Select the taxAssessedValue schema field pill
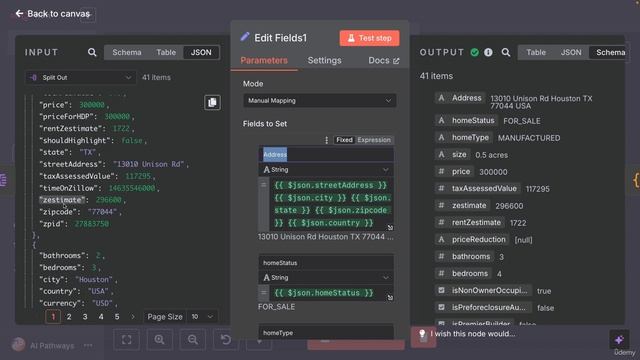 coord(478,189)
